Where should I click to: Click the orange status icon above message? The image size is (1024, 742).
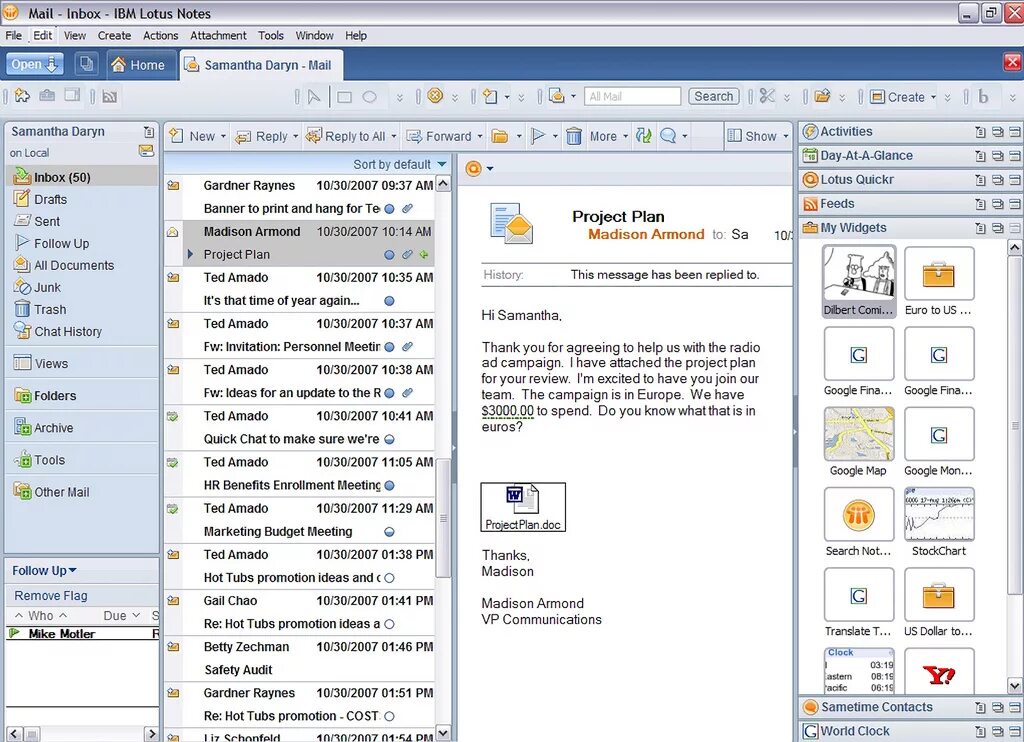pyautogui.click(x=473, y=169)
